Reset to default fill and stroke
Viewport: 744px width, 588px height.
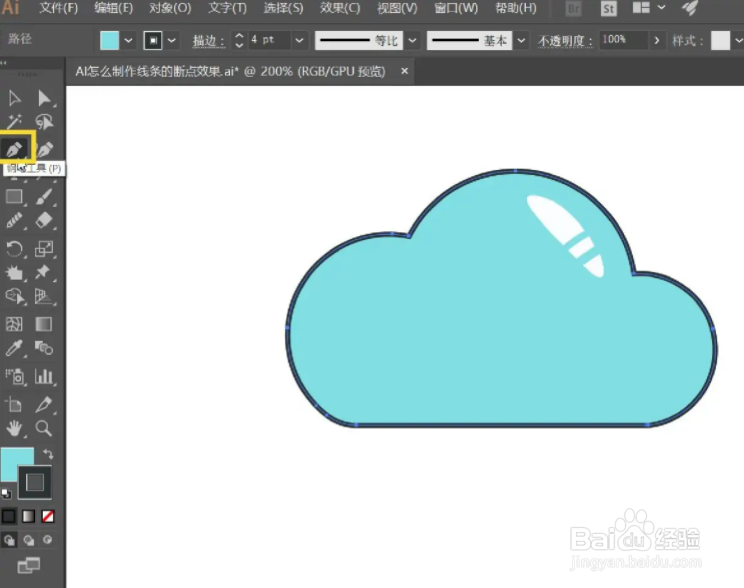(6, 494)
